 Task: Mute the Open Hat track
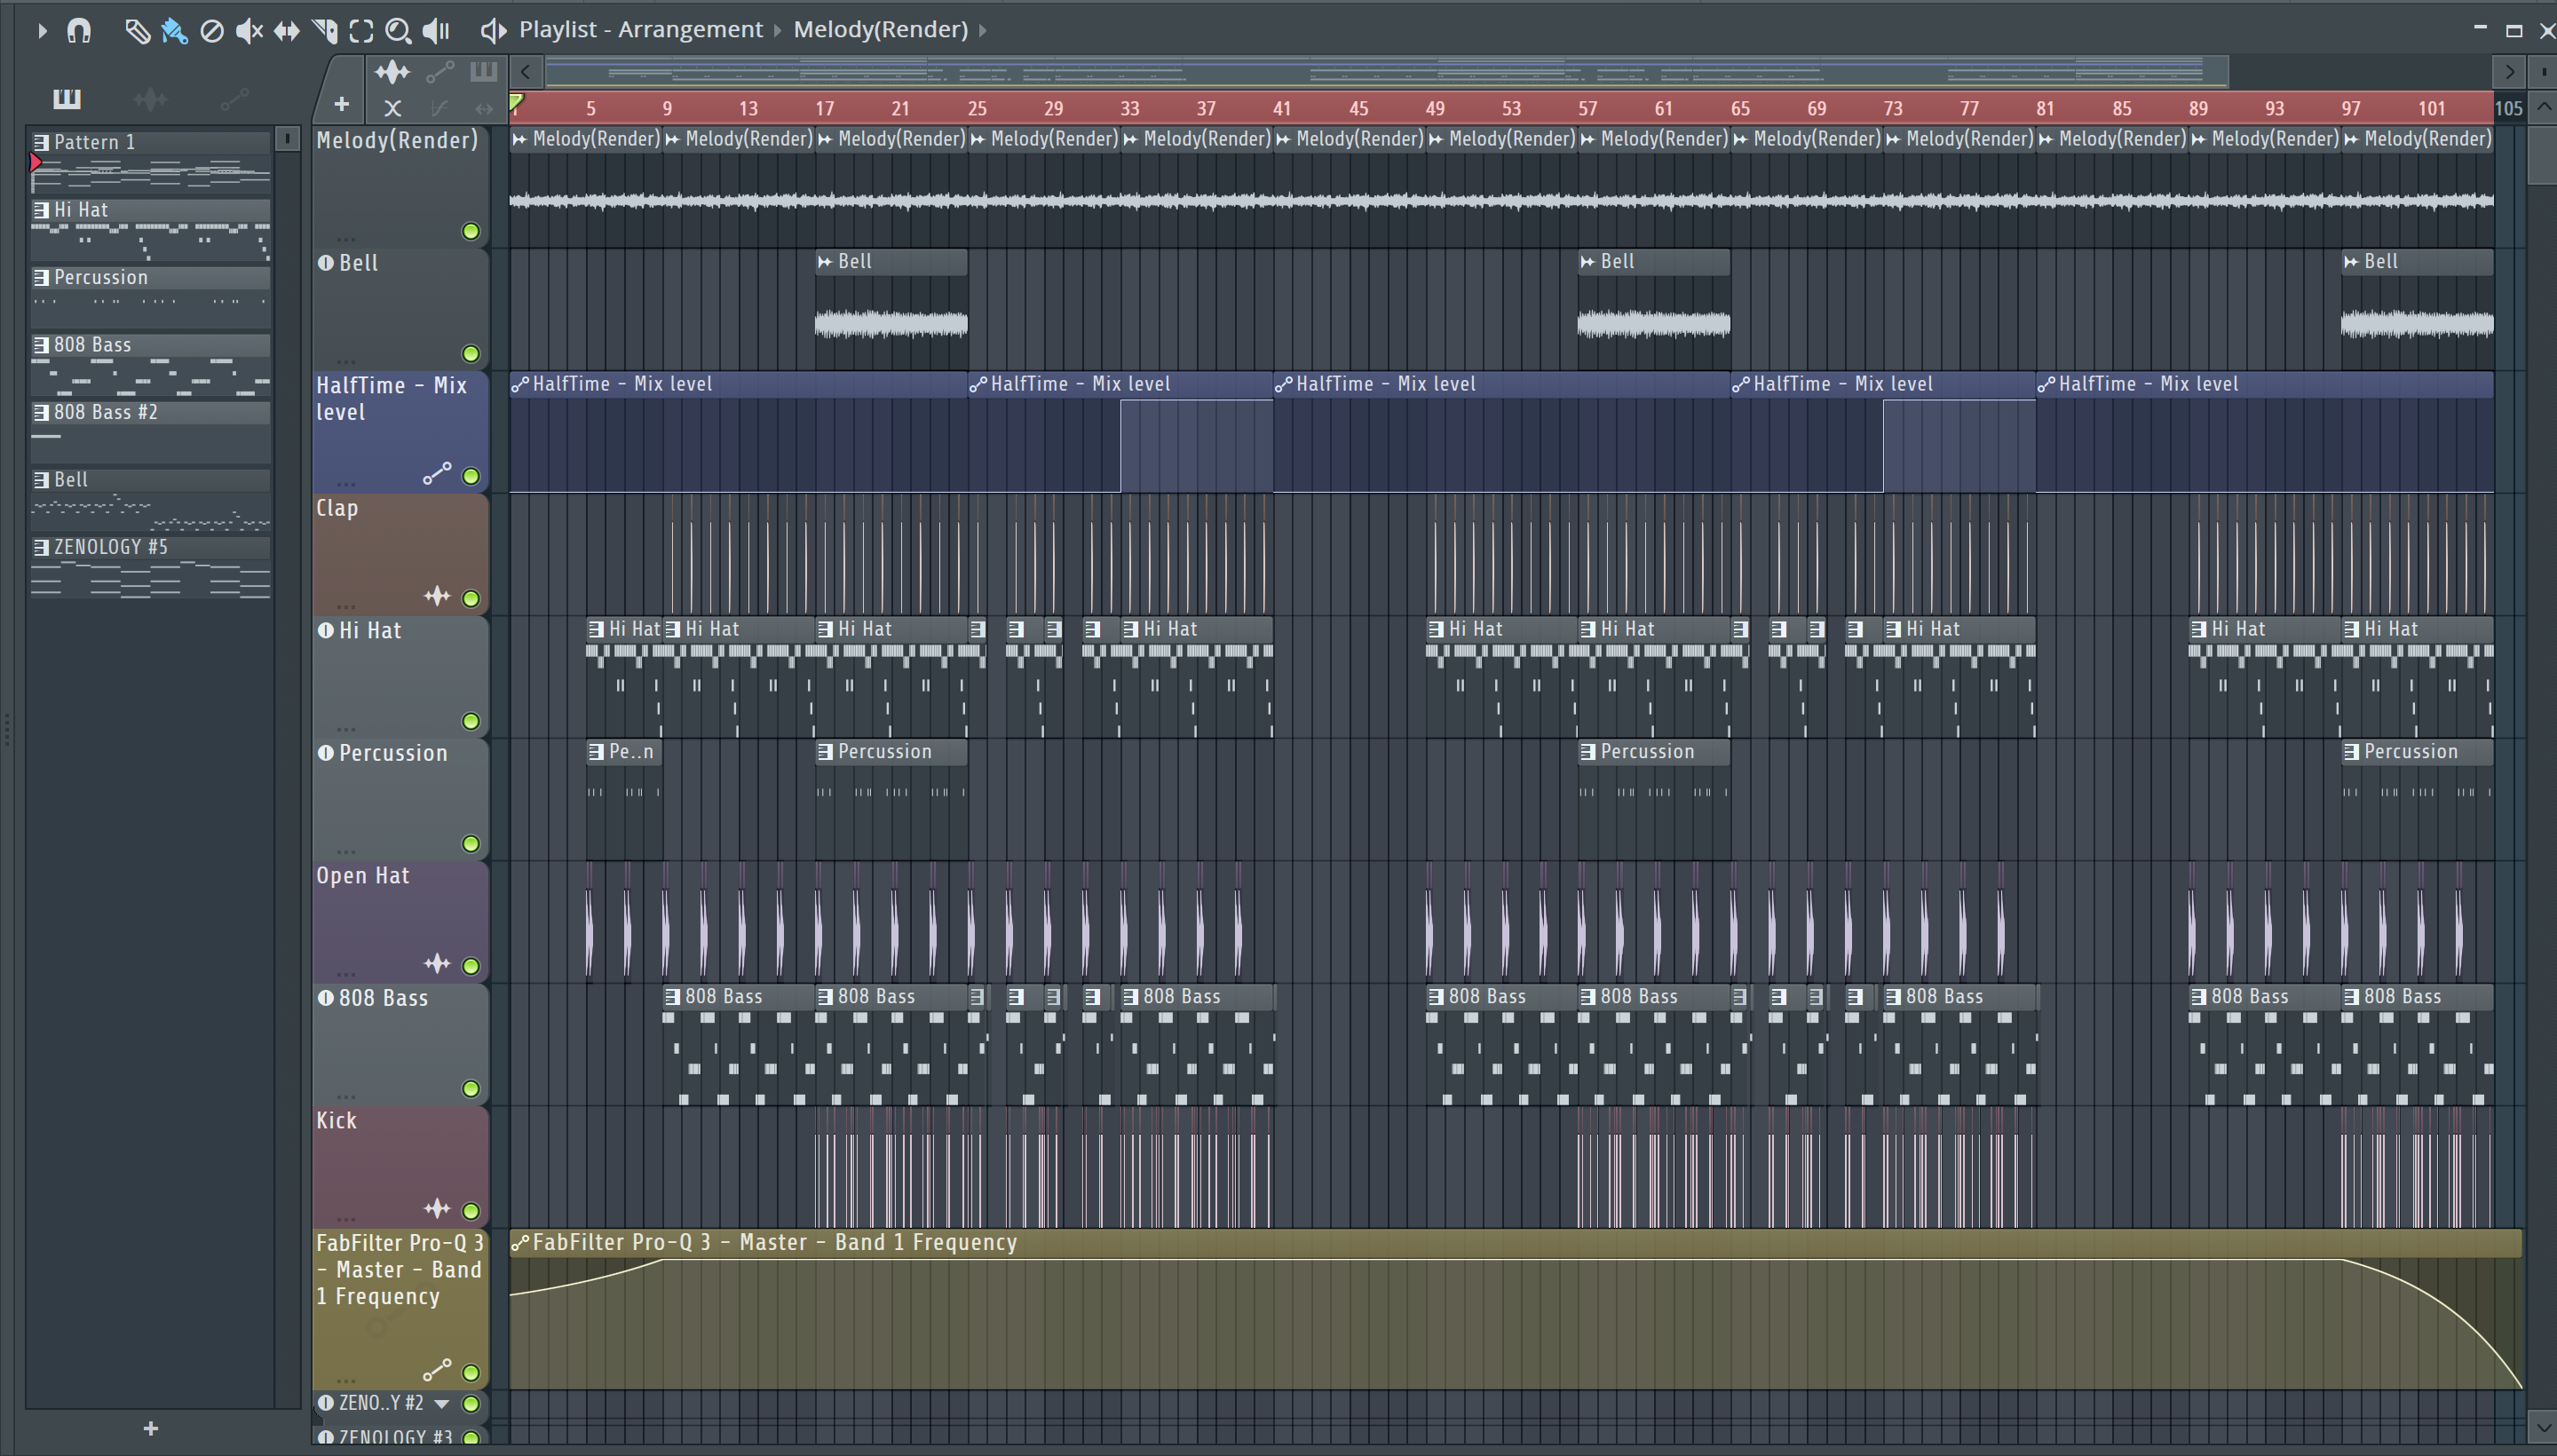[470, 966]
